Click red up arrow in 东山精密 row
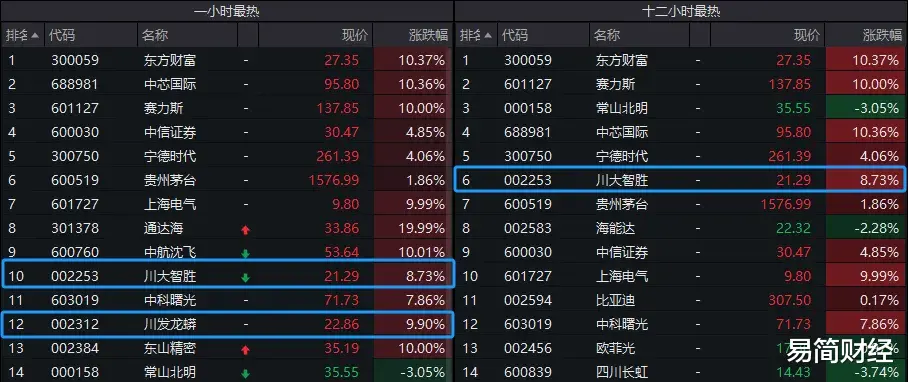This screenshot has height=382, width=908. [x=246, y=350]
